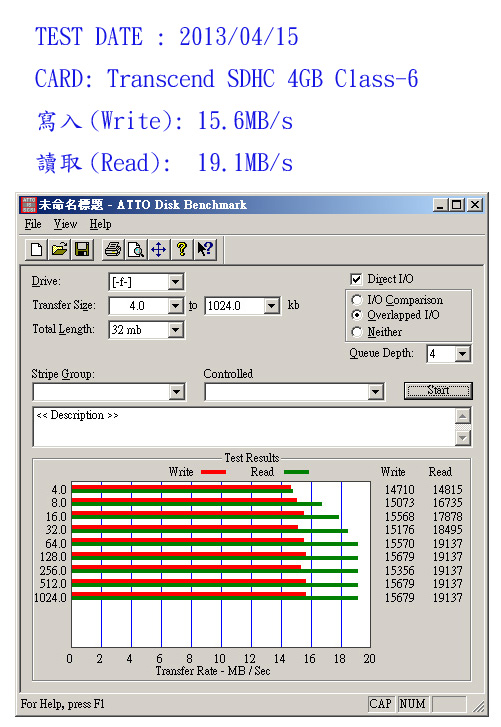This screenshot has height=727, width=501.
Task: Click the NUM status bar indicator
Action: pyautogui.click(x=412, y=704)
